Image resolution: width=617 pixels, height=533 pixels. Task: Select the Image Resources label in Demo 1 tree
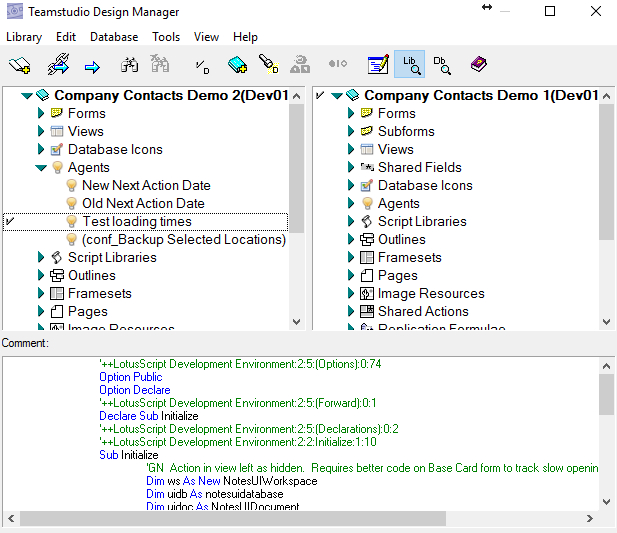coord(431,293)
